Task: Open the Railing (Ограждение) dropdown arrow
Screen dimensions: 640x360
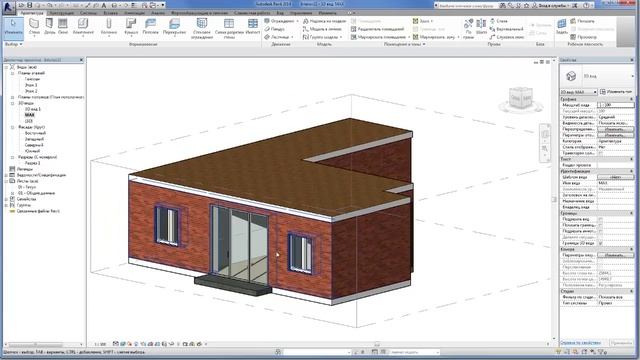Action: 298,21
